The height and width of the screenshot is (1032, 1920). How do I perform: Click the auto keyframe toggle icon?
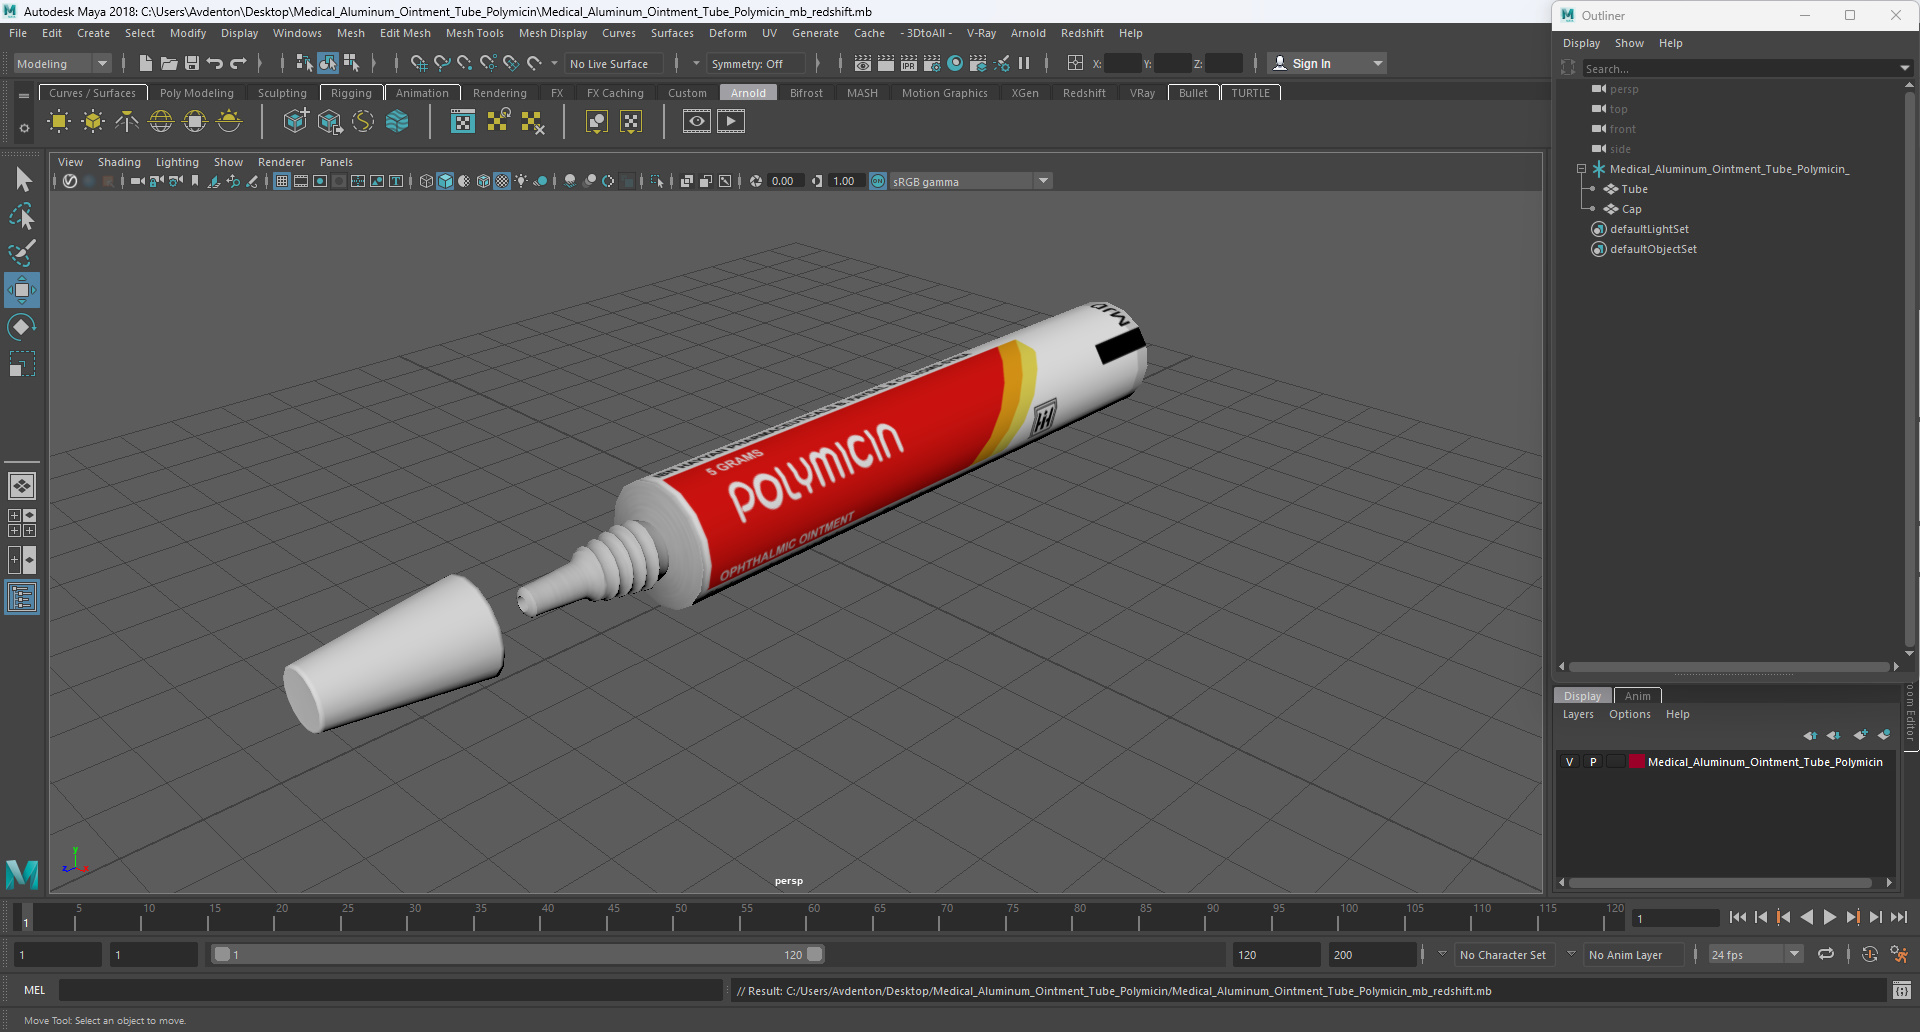pos(1869,955)
